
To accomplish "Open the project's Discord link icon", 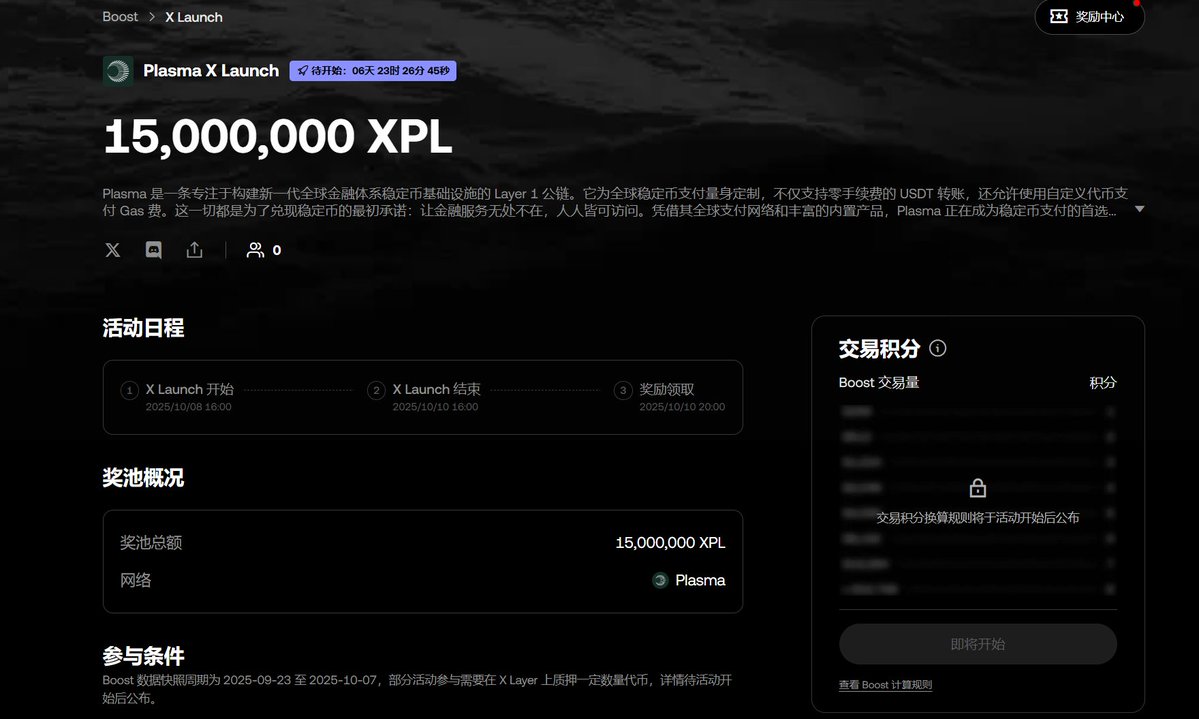I will [x=154, y=250].
